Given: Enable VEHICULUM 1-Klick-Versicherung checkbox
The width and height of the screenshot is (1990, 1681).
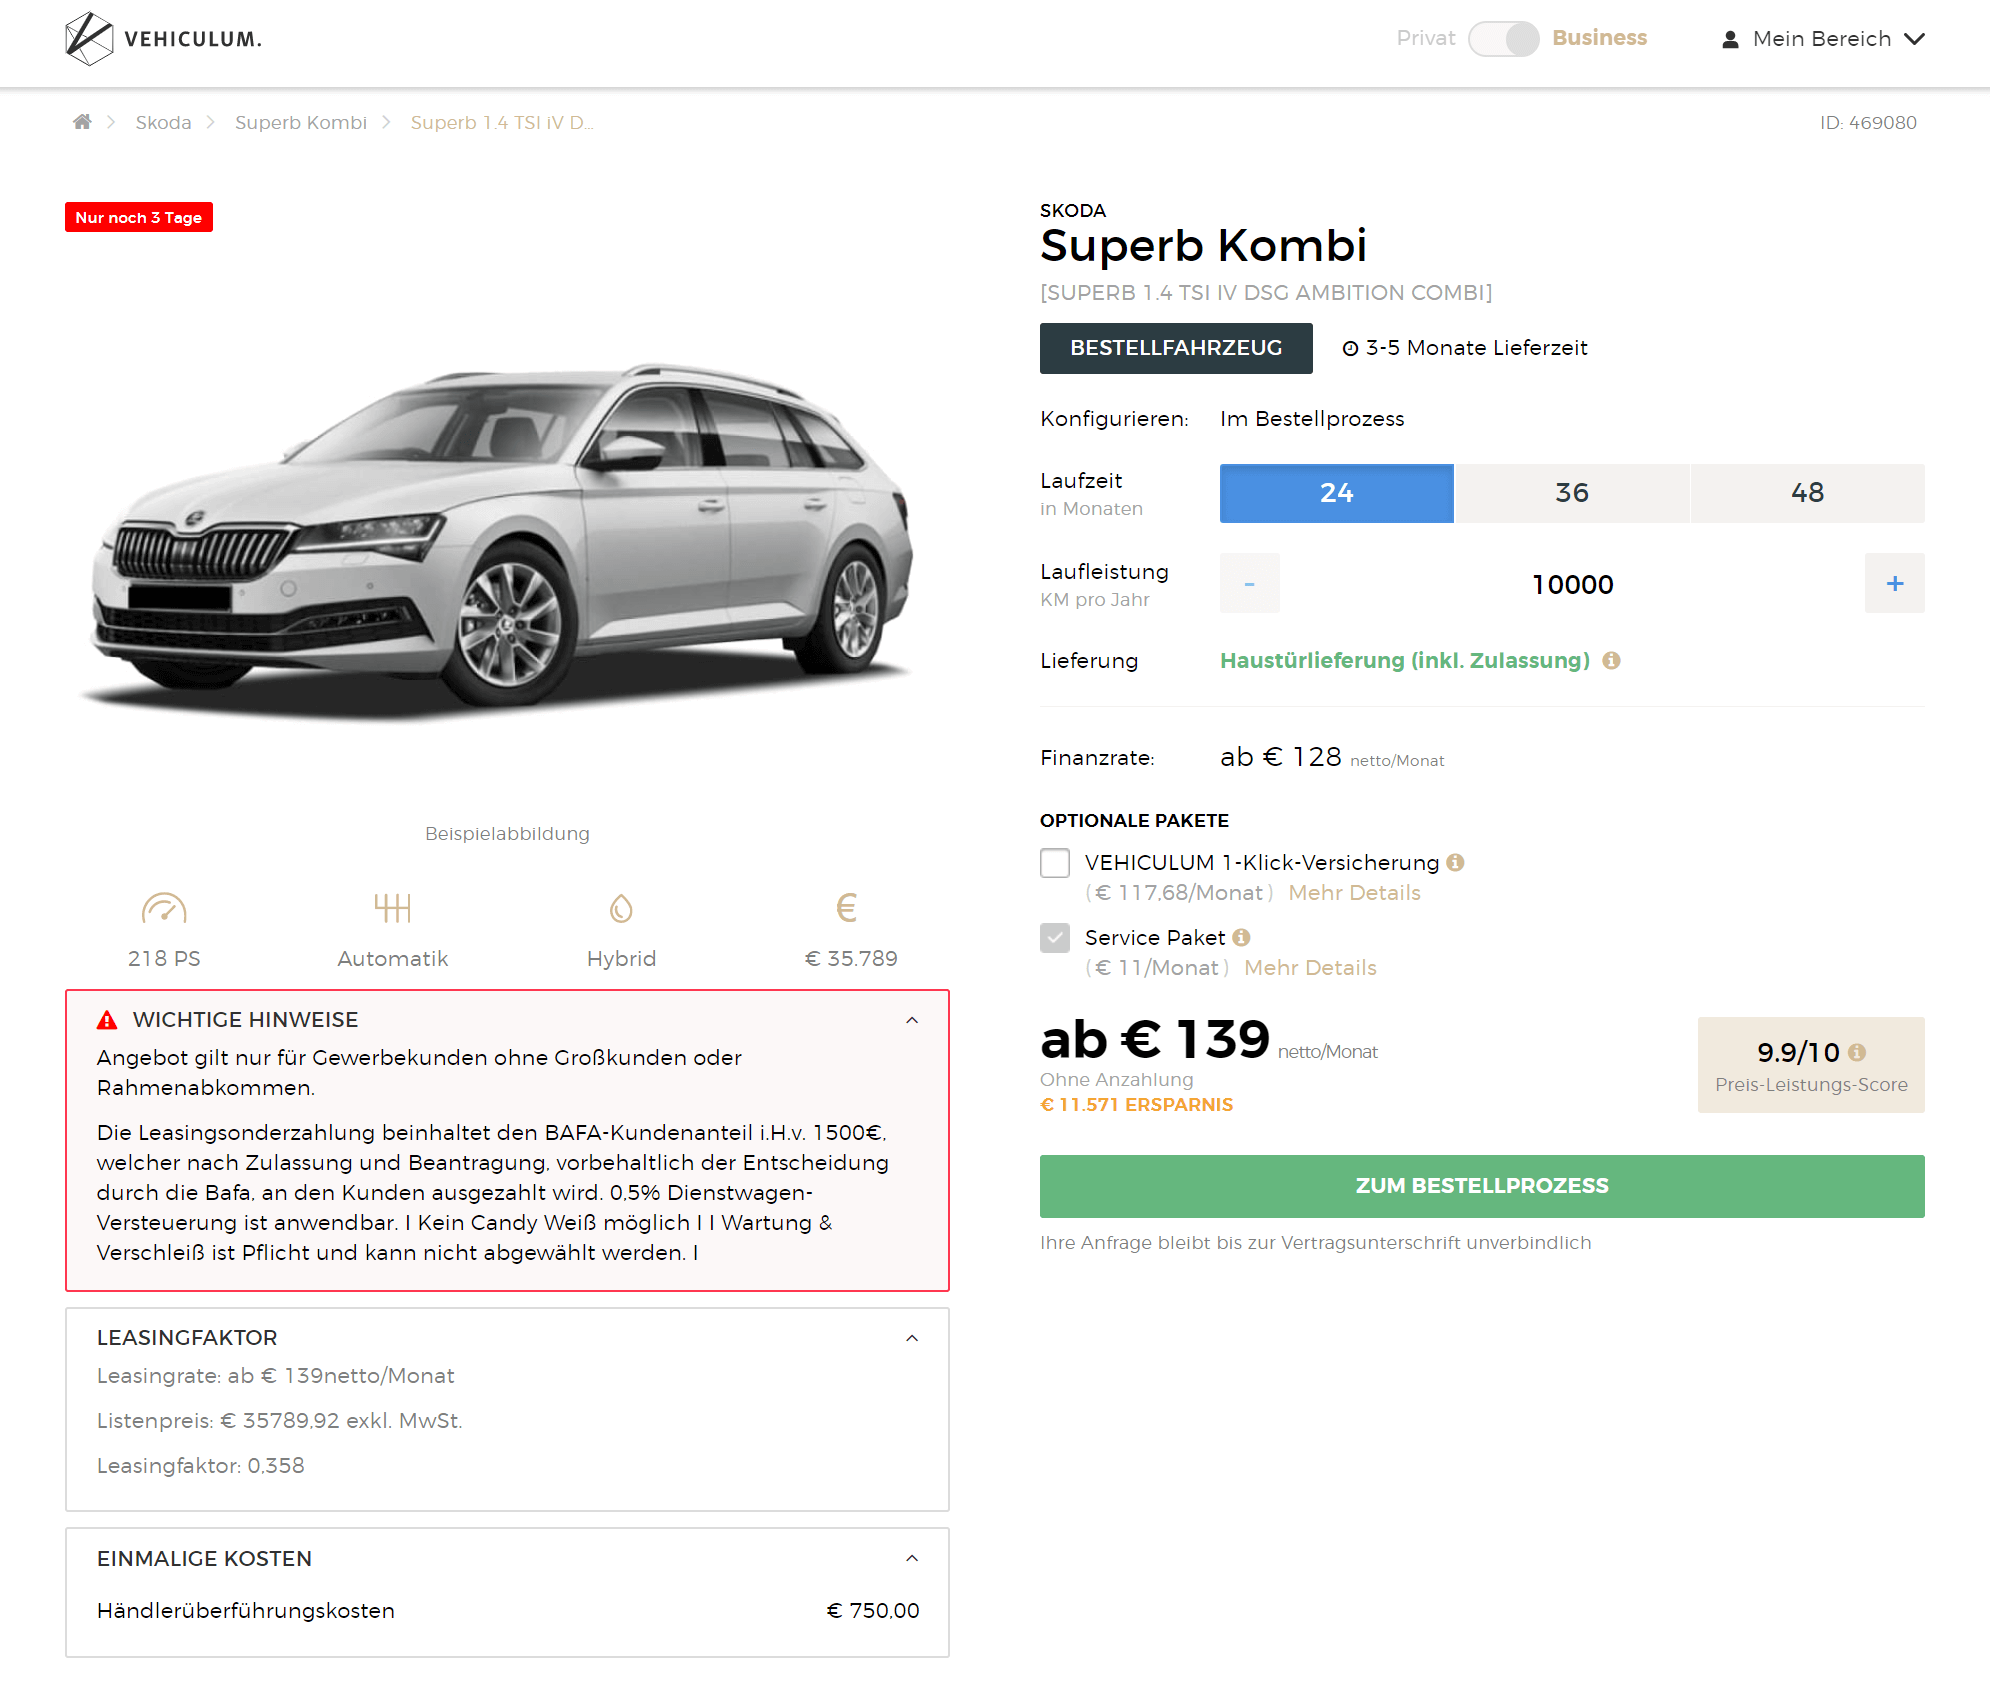Looking at the screenshot, I should click(x=1055, y=863).
